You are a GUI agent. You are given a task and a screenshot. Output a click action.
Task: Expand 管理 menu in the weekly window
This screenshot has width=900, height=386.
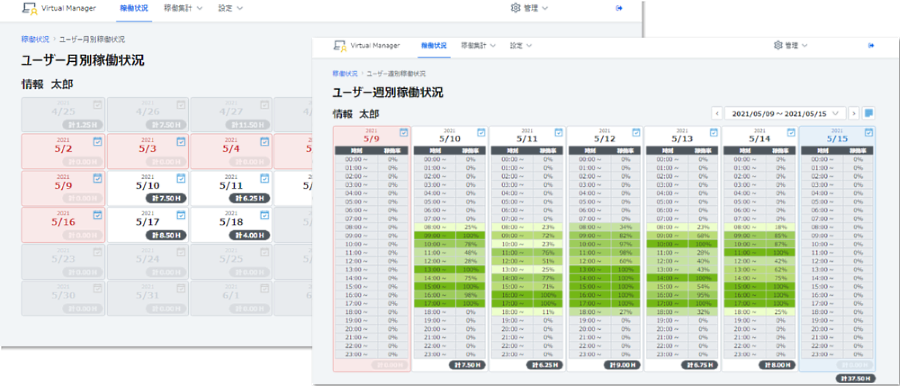click(x=791, y=45)
